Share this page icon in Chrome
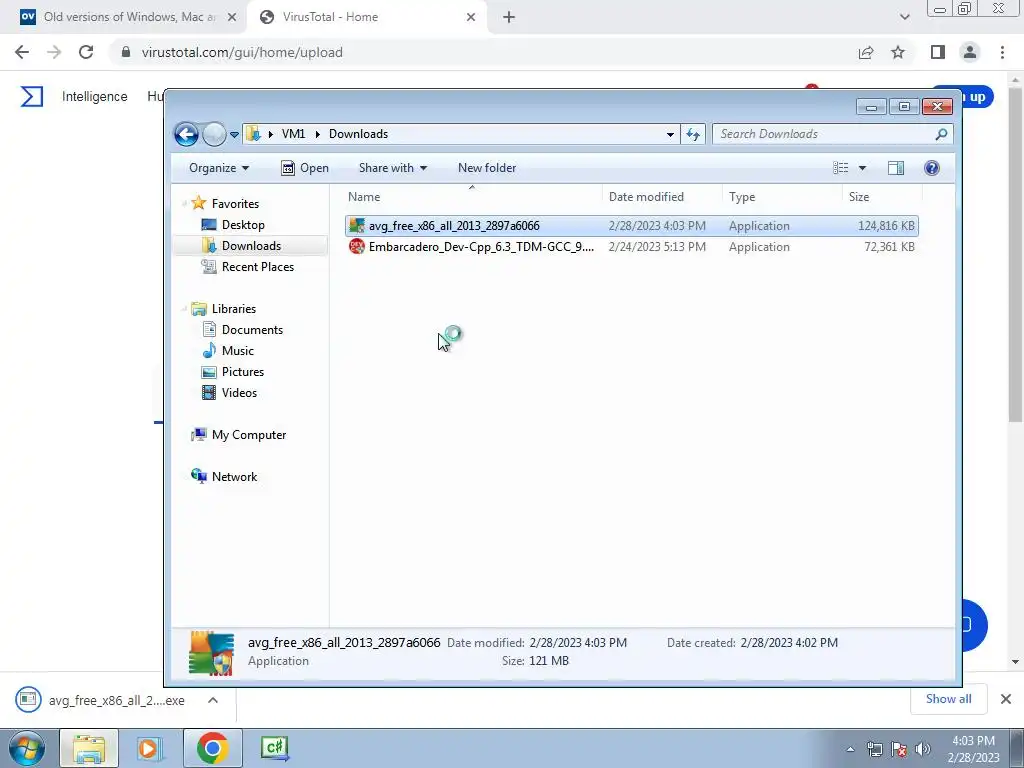The image size is (1024, 768). [x=866, y=52]
